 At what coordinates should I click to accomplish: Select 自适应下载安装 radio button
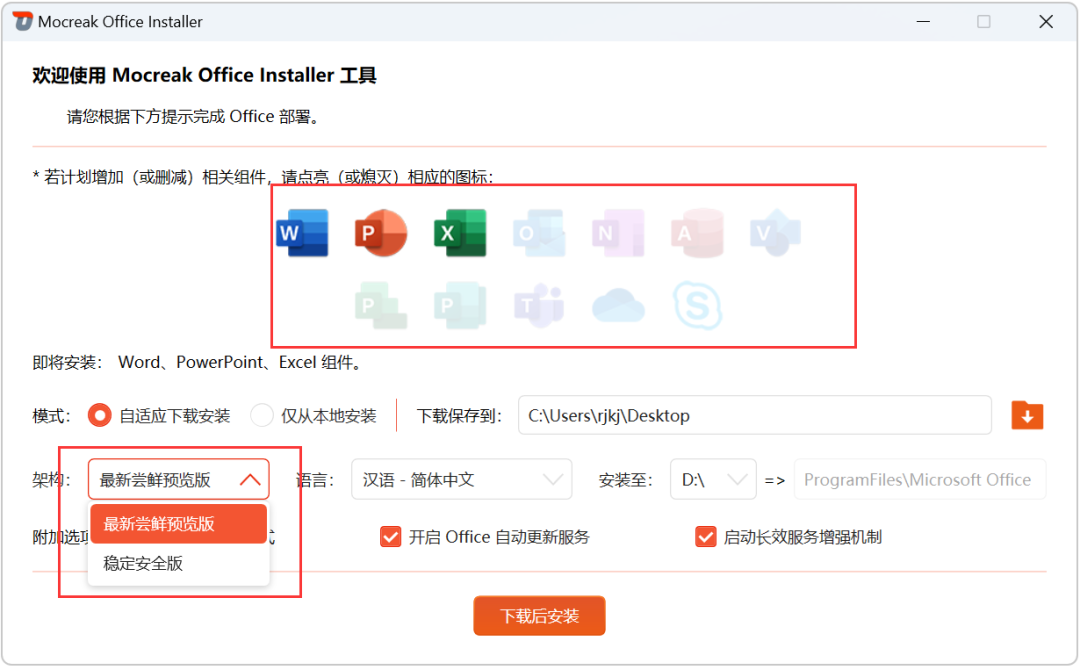[x=100, y=416]
